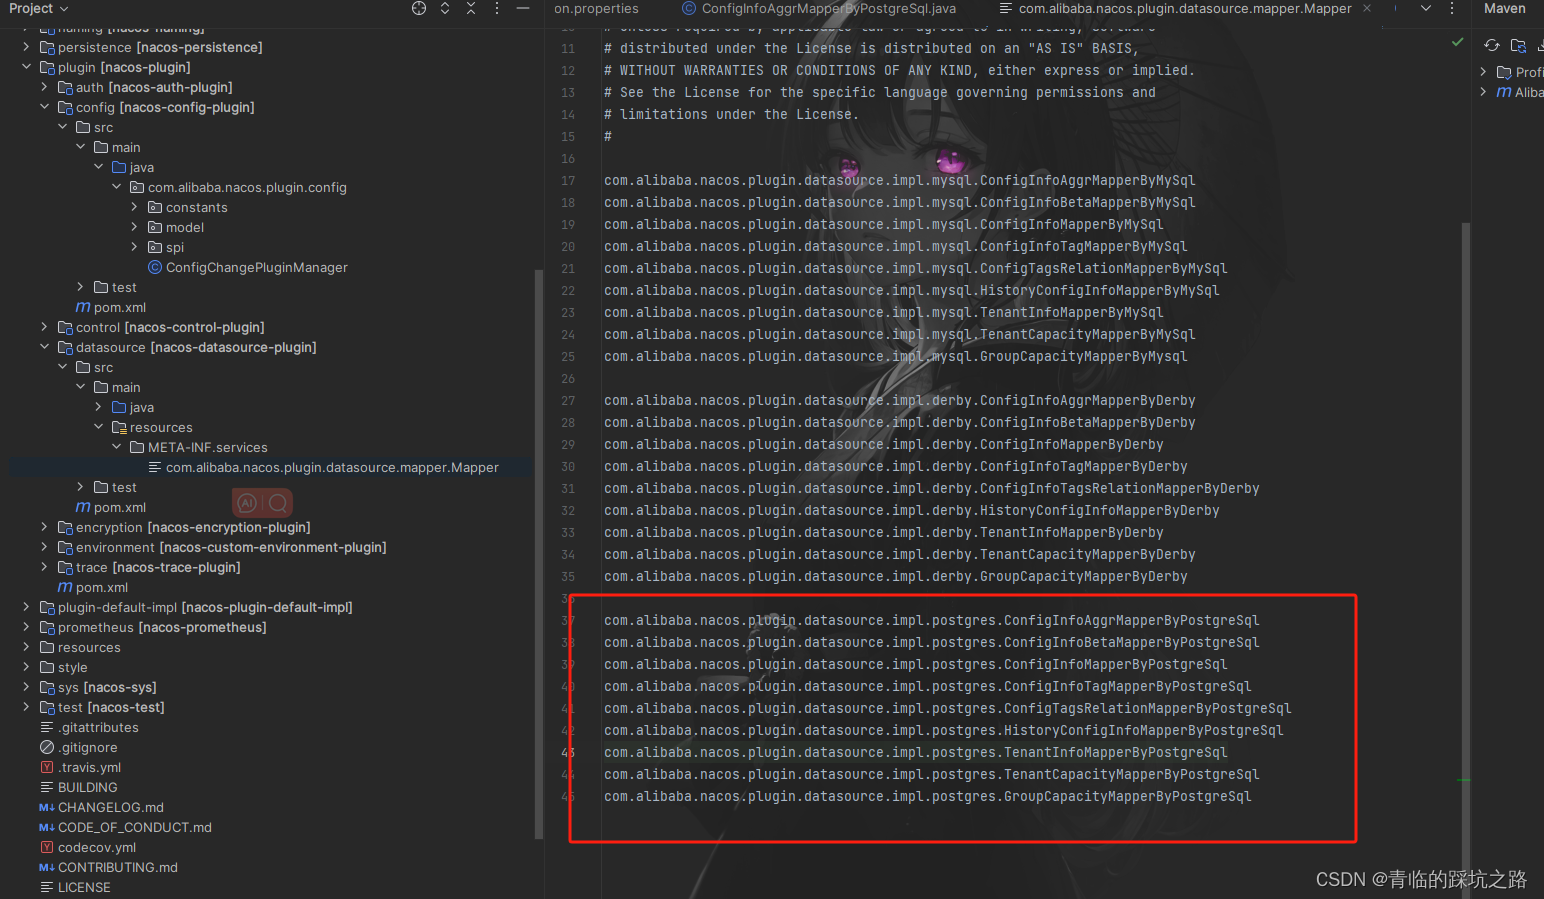Click the Select Opened File crosshair icon
Screen dimensions: 1544x899
click(x=419, y=8)
